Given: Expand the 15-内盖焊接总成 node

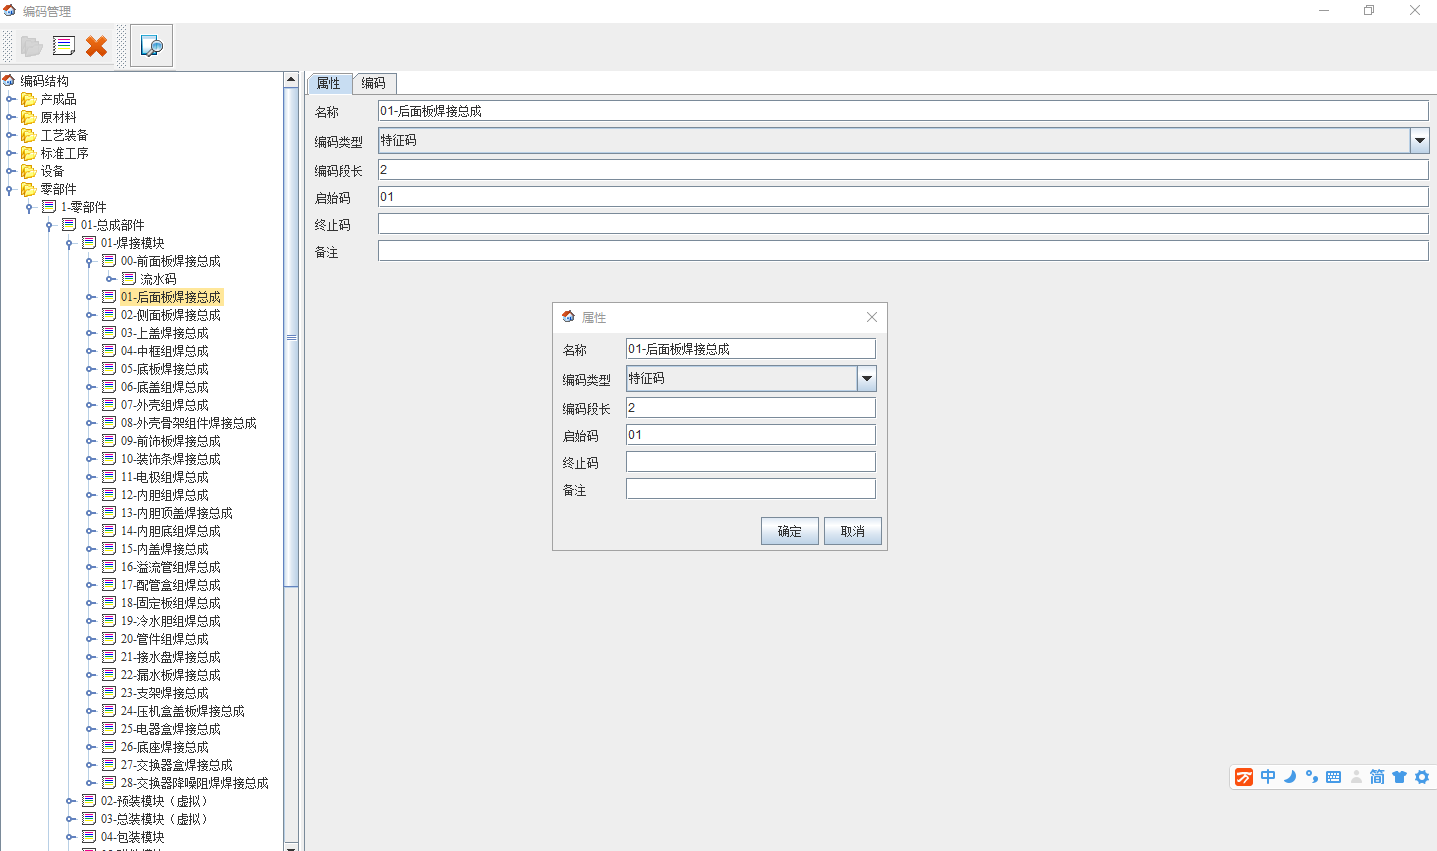Looking at the screenshot, I should 90,549.
